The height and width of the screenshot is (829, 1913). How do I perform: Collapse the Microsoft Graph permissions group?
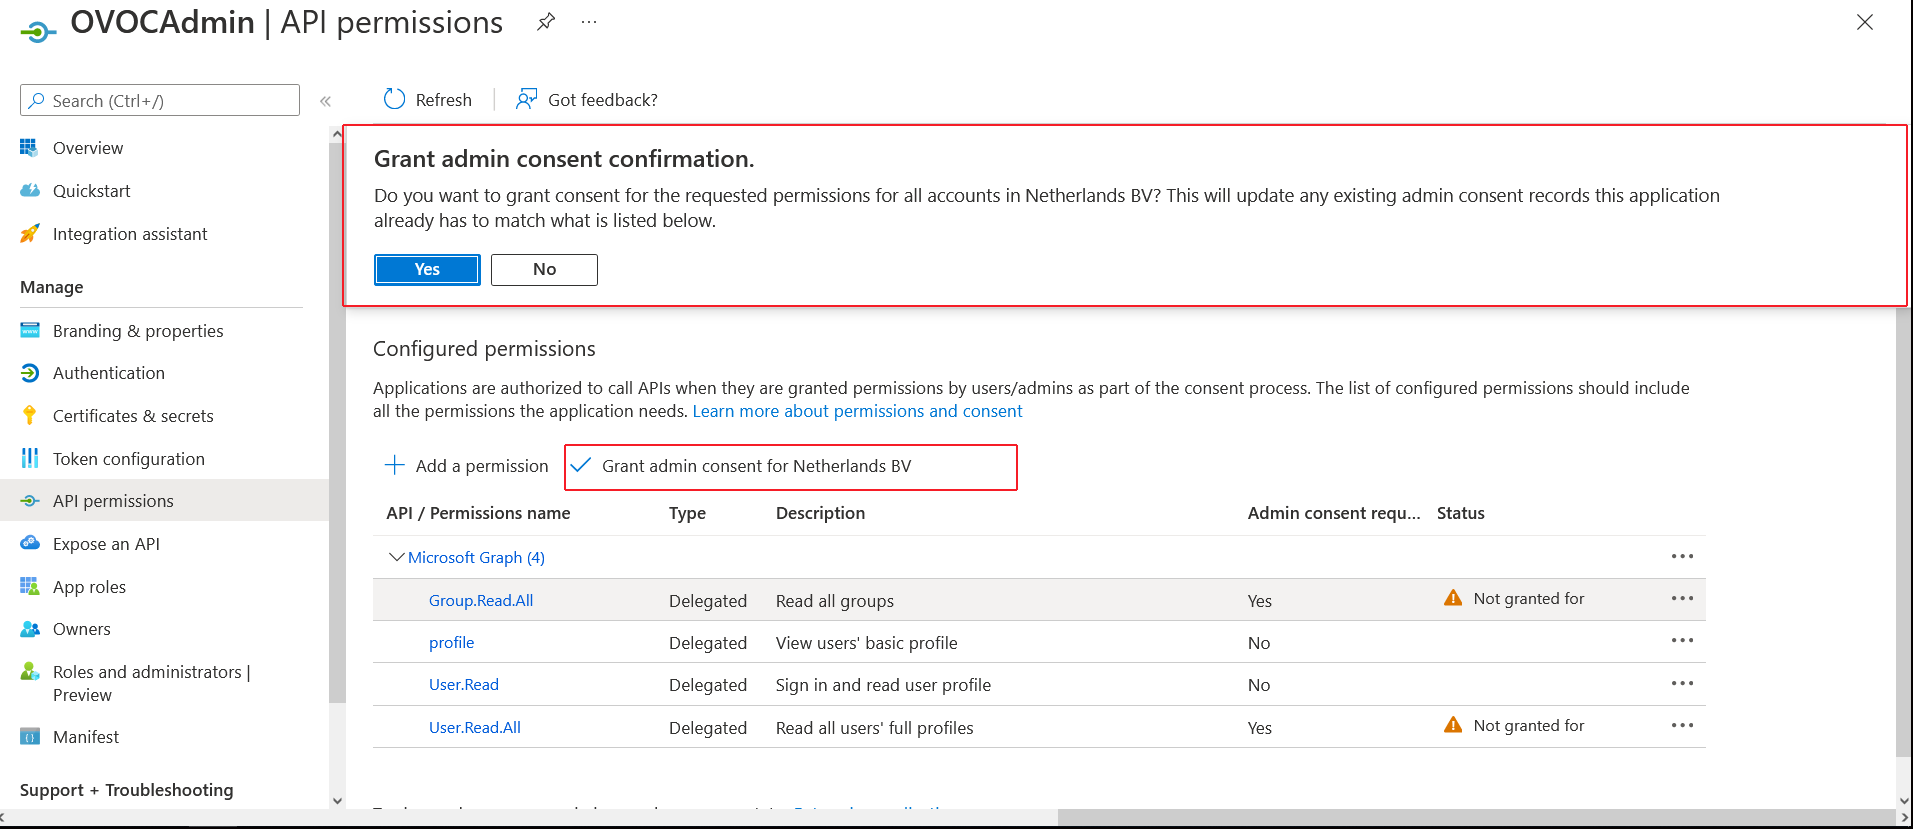pos(396,557)
